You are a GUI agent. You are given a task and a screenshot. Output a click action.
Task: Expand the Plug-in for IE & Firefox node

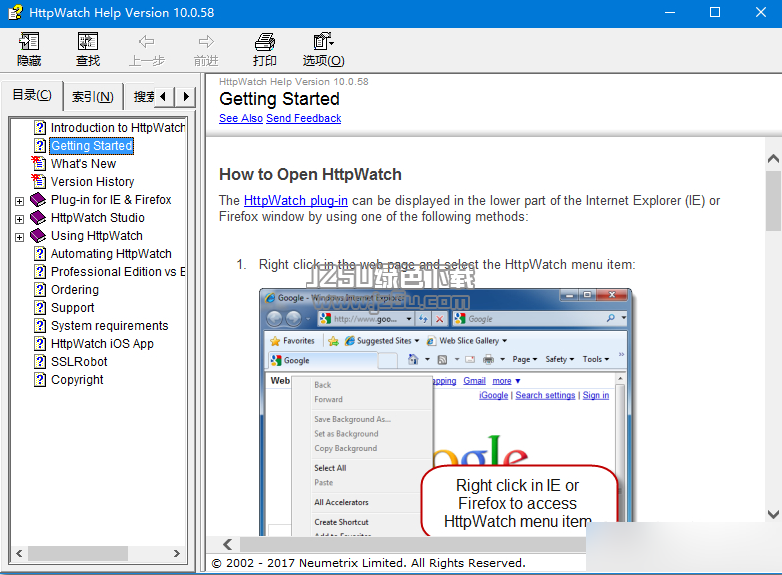(19, 201)
